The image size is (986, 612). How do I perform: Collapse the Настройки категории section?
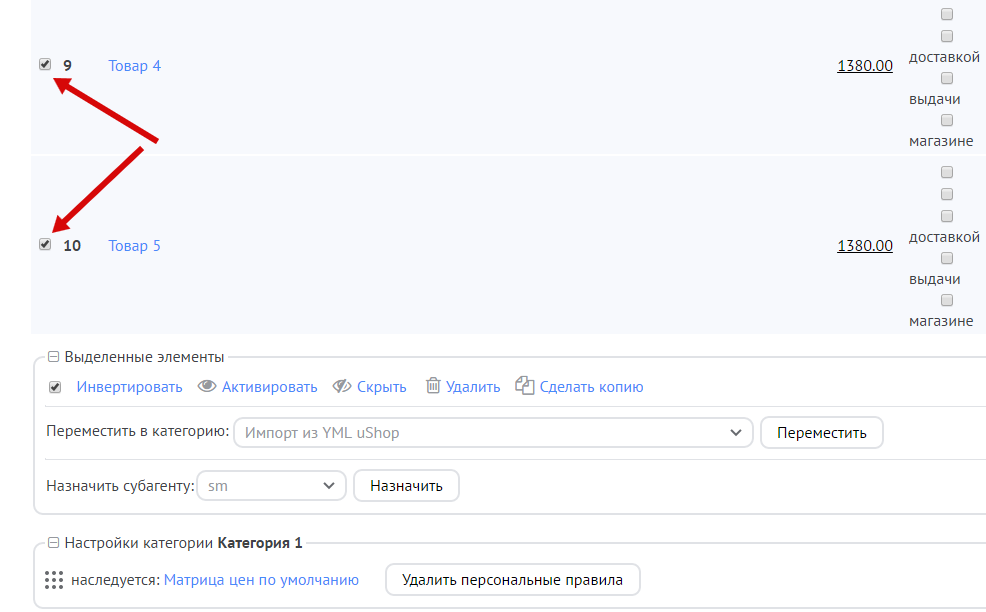tap(54, 543)
